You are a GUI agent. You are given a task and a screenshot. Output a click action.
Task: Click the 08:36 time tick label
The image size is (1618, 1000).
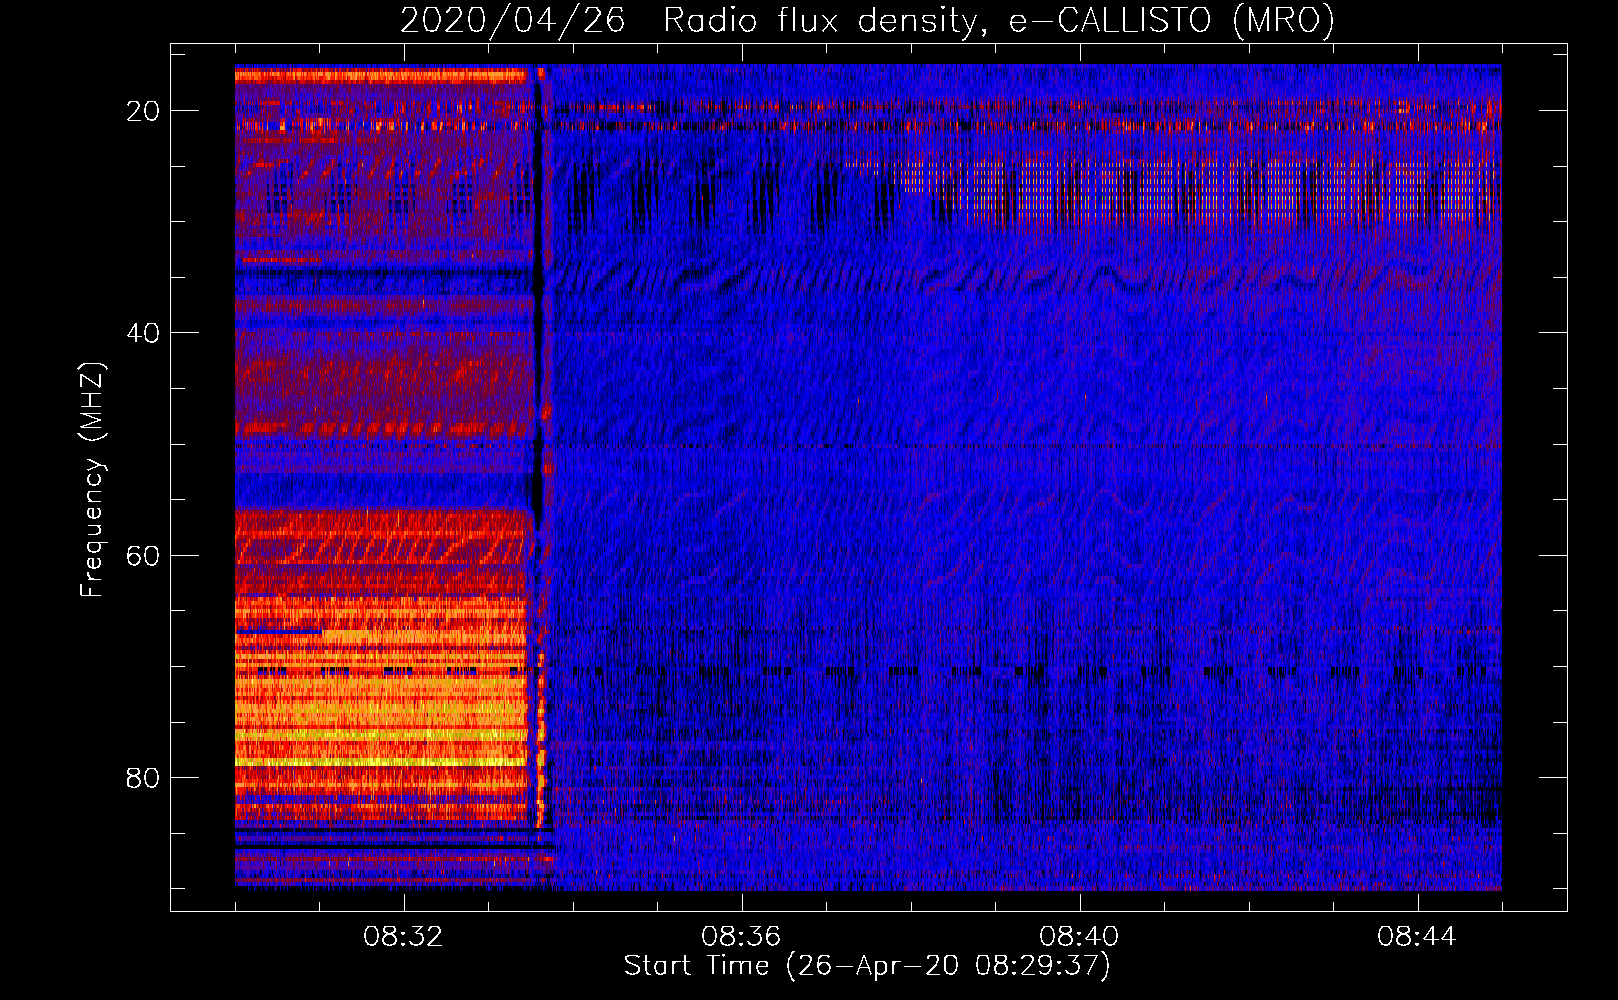click(741, 937)
